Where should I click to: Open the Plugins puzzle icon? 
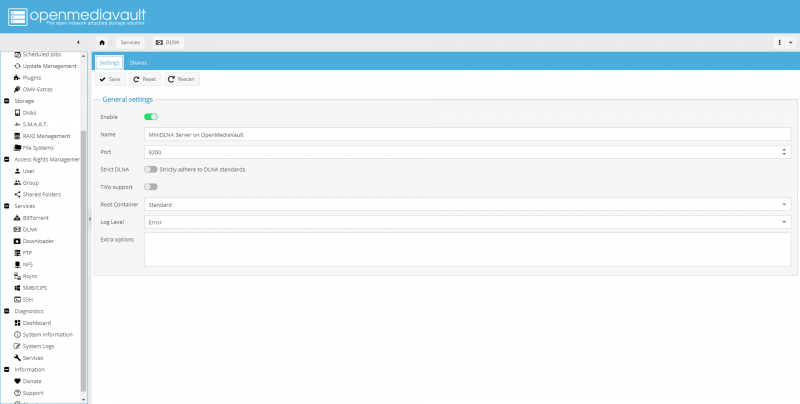pyautogui.click(x=17, y=78)
